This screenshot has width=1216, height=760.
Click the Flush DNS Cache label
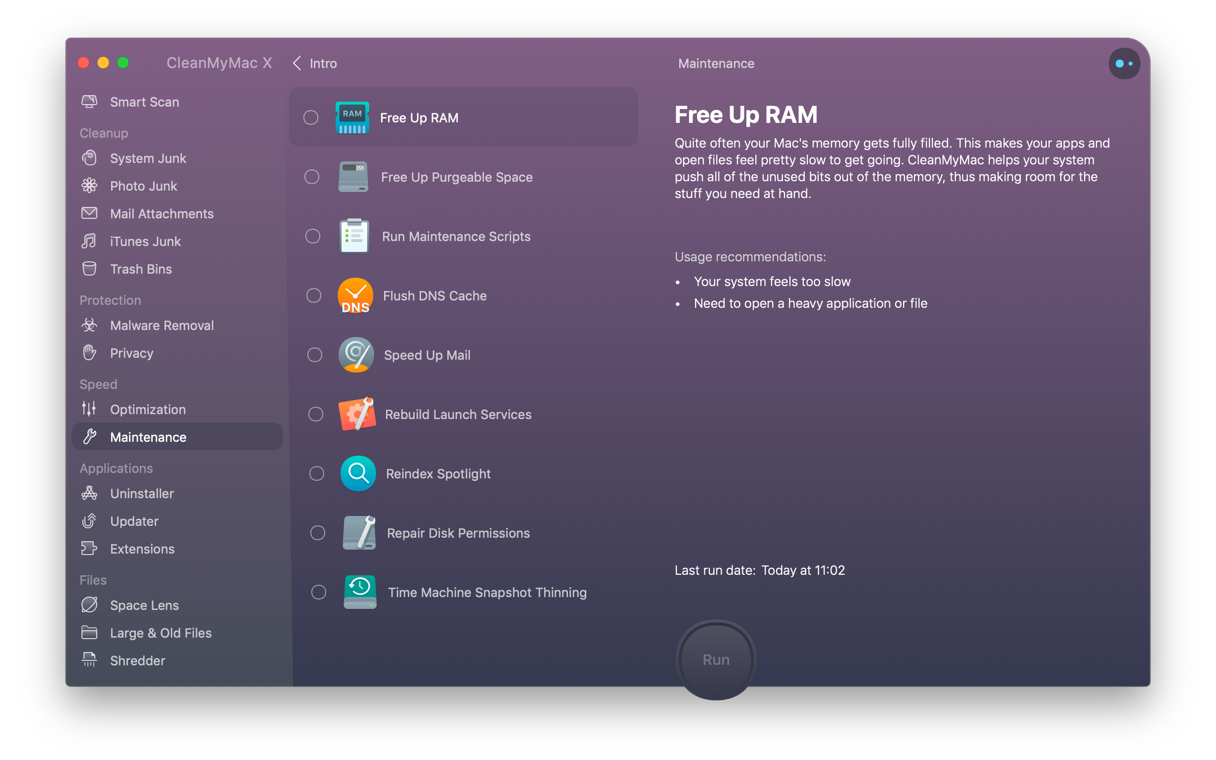tap(435, 296)
